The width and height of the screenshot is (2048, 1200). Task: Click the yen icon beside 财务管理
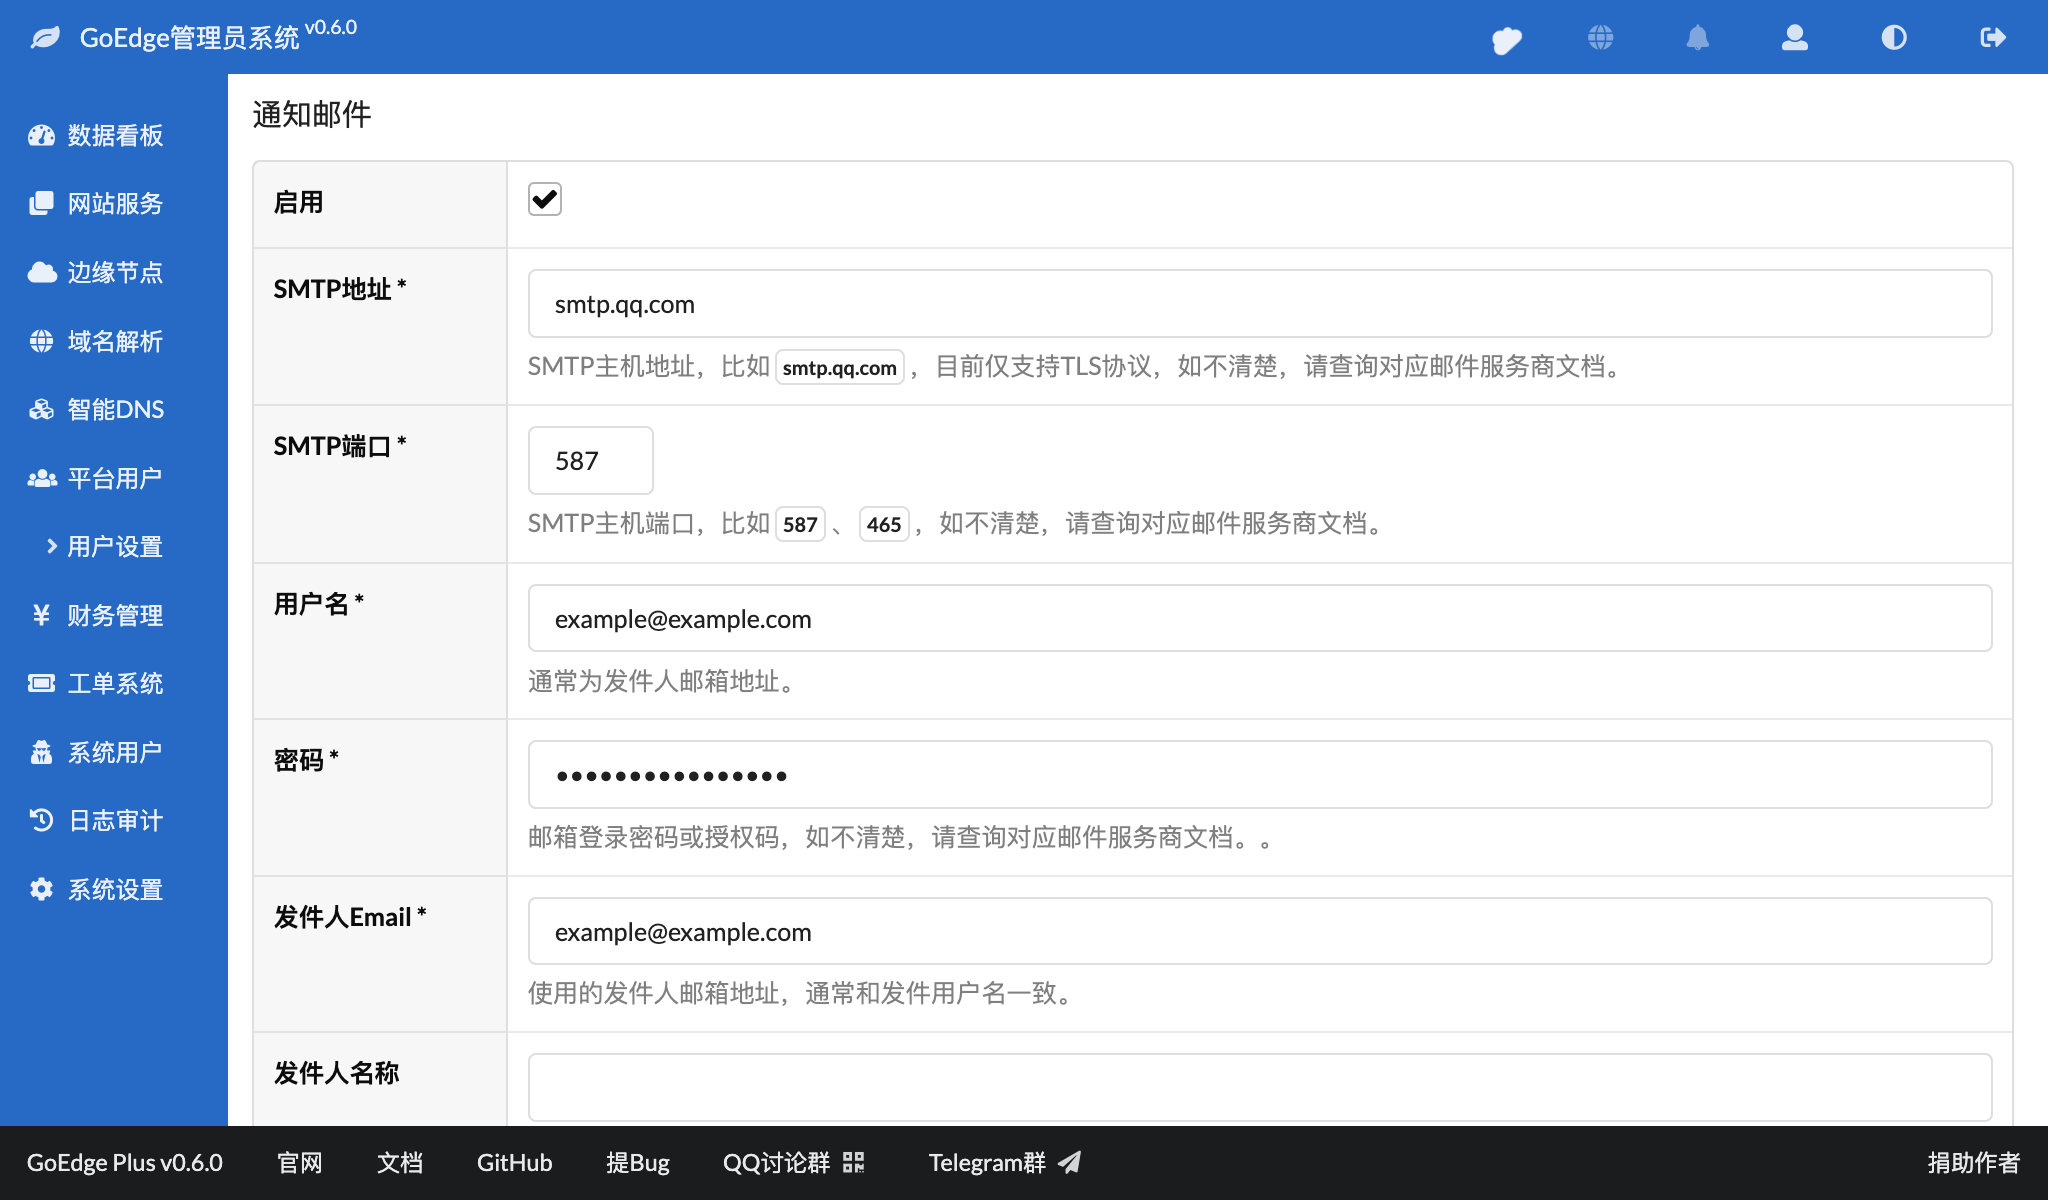pyautogui.click(x=41, y=615)
